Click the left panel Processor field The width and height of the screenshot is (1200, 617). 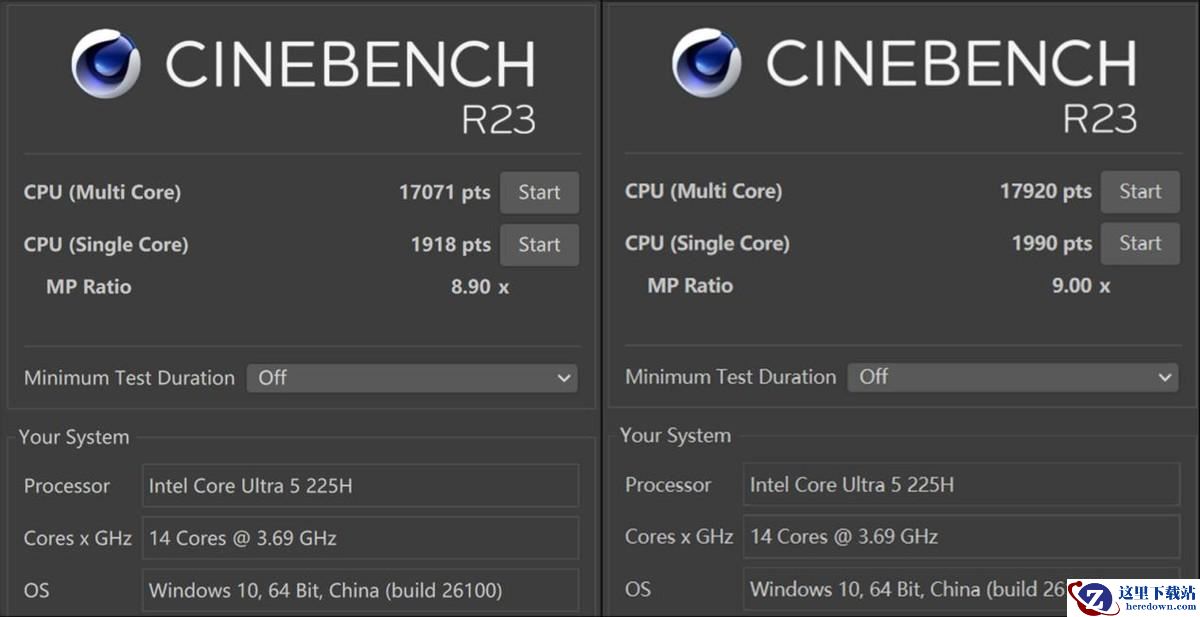[x=360, y=486]
